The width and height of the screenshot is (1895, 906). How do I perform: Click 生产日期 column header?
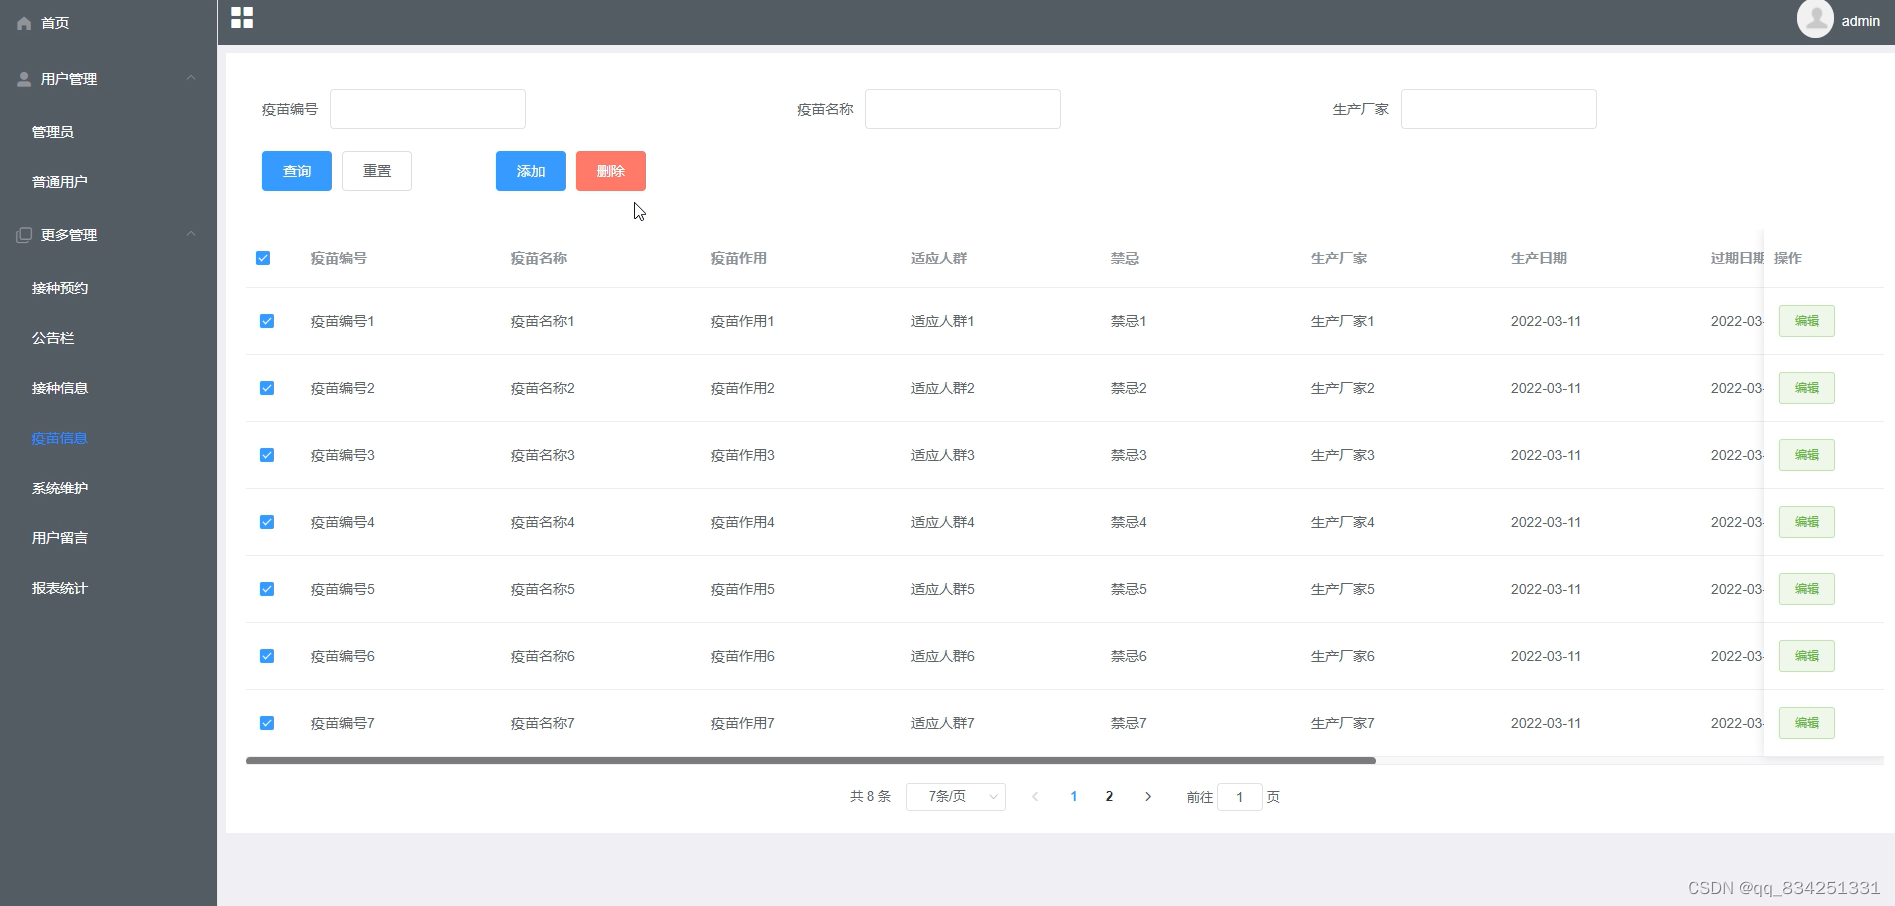tap(1539, 258)
